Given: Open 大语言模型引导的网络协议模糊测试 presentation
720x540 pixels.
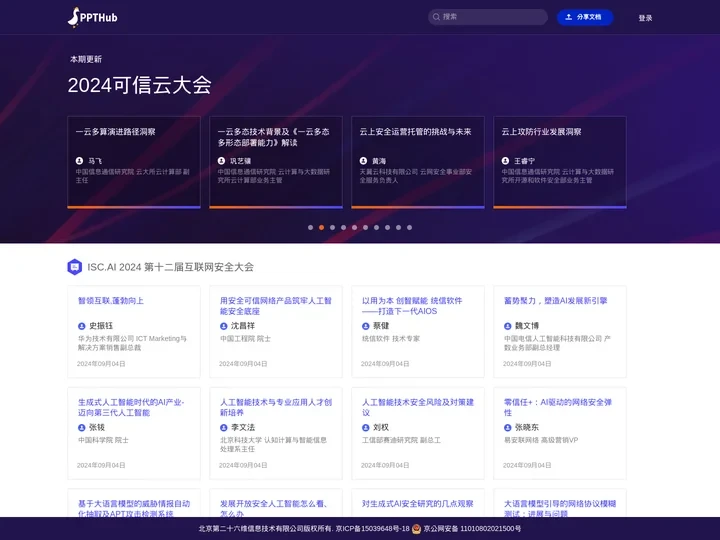Looking at the screenshot, I should tap(560, 508).
